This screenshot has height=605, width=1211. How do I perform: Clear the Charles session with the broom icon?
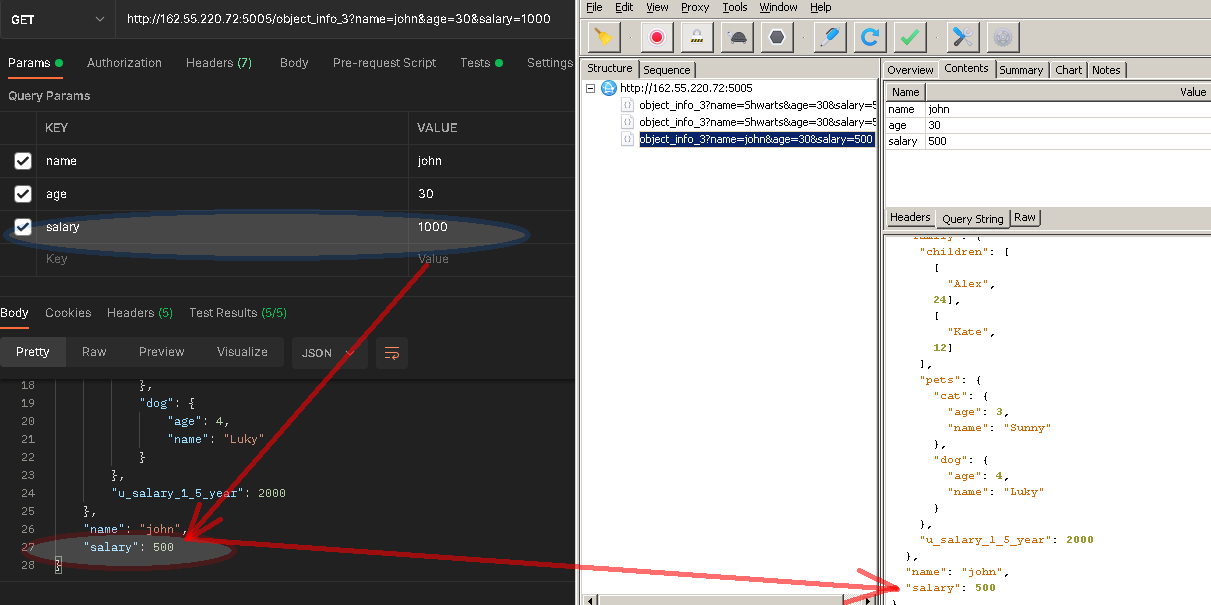click(x=603, y=37)
